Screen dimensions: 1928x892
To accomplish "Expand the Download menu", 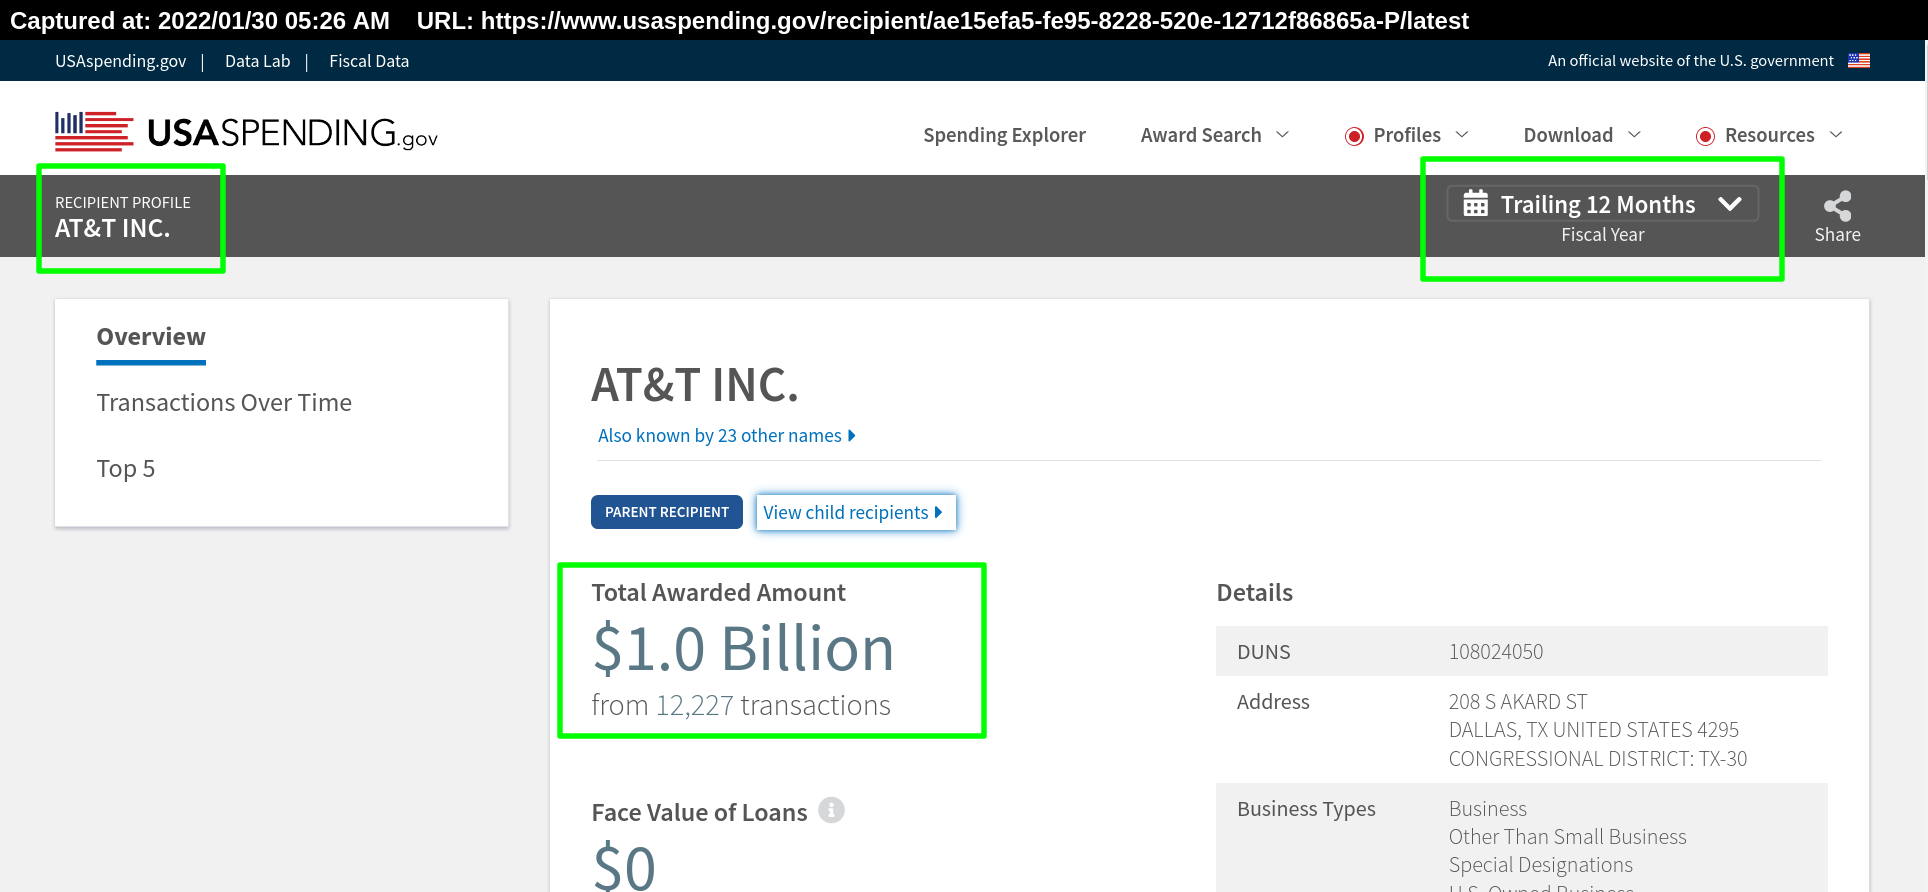I will (x=1582, y=135).
